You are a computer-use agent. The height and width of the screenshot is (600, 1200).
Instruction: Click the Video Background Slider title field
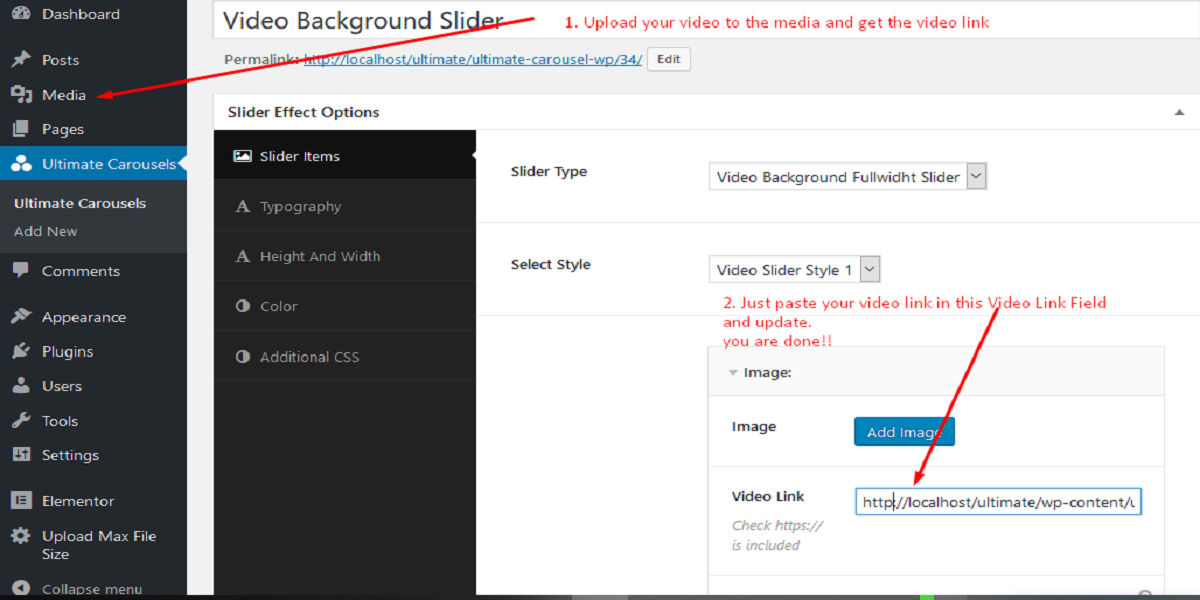coord(706,20)
